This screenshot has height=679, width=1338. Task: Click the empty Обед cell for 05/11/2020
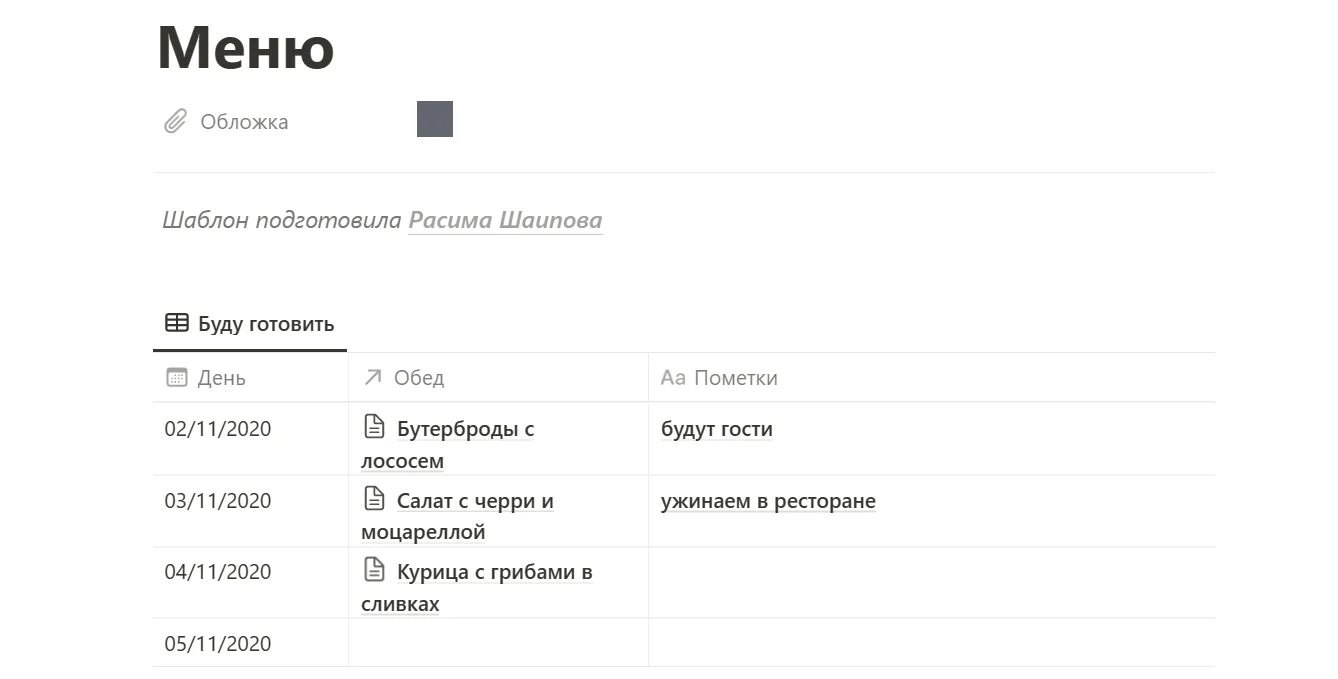click(498, 643)
